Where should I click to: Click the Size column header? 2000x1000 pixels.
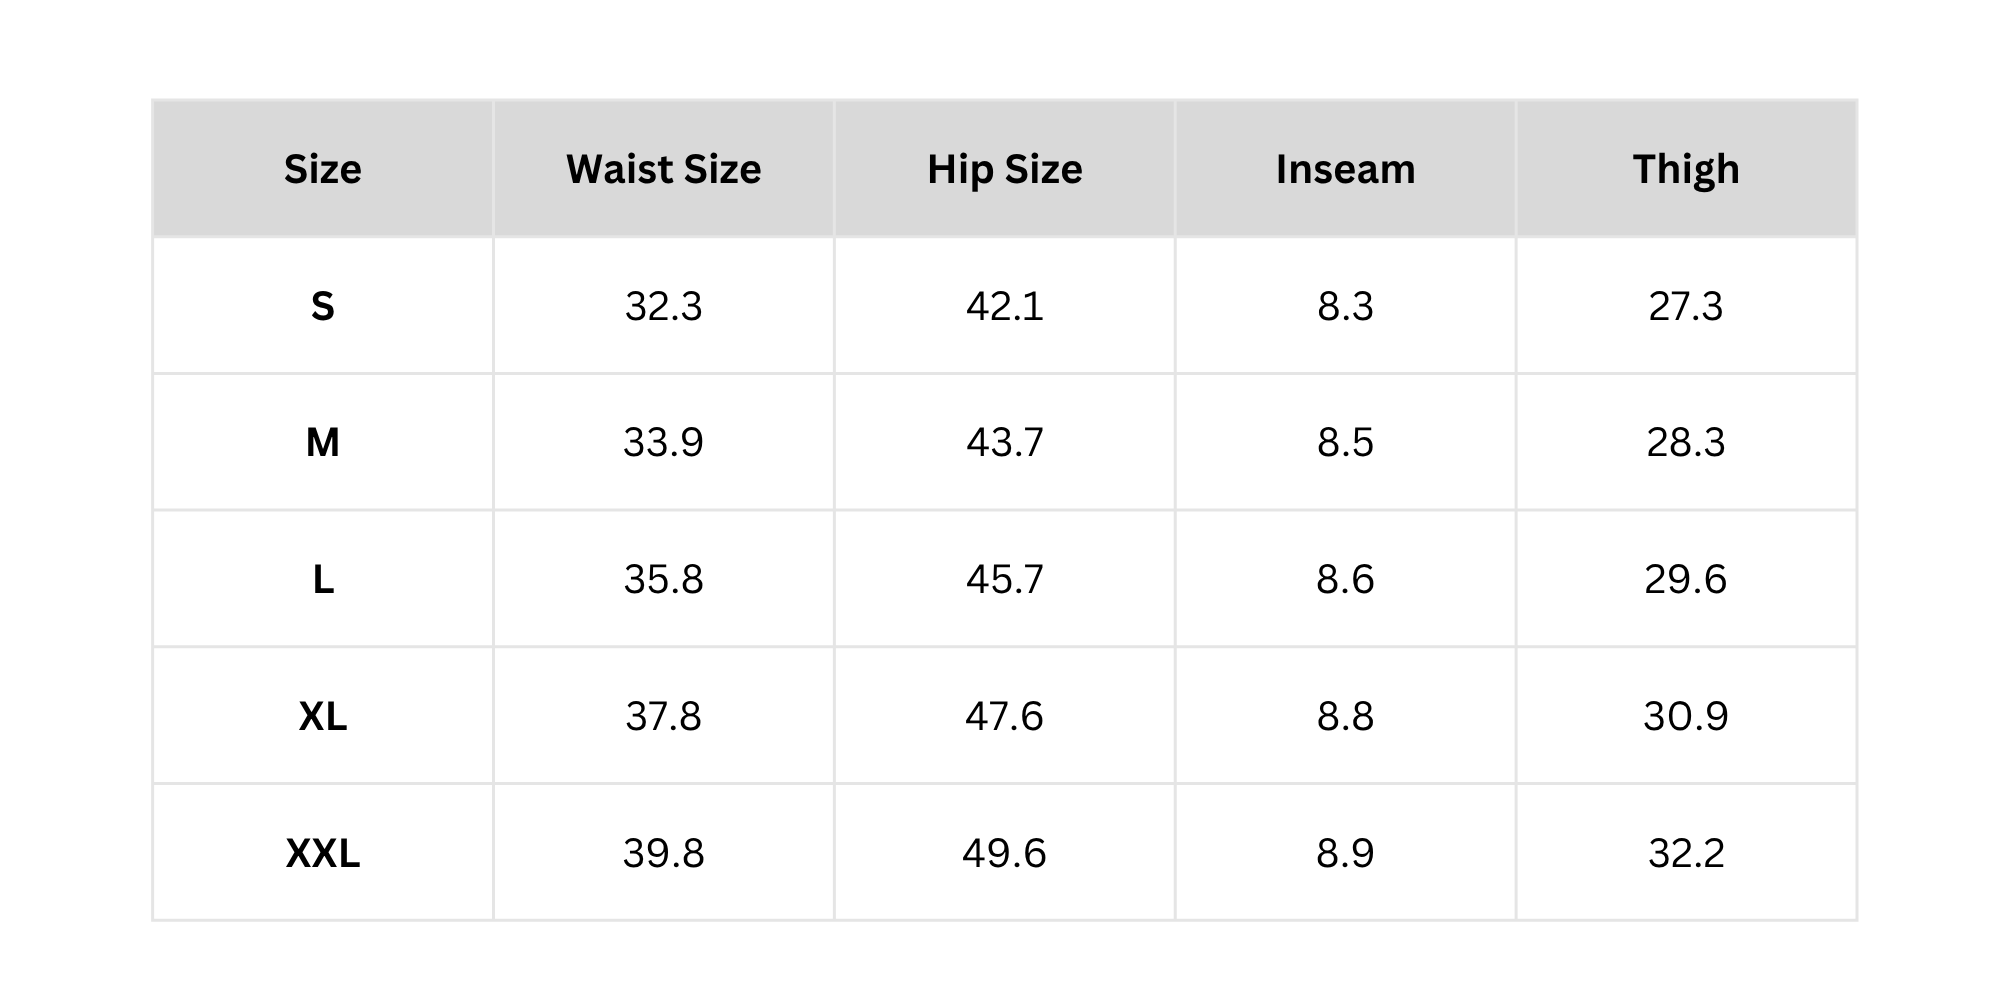click(322, 169)
